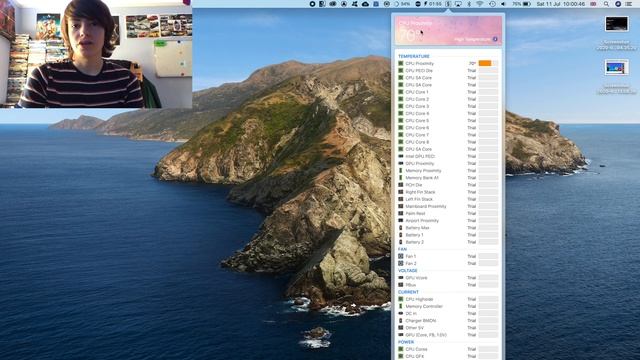Image resolution: width=640 pixels, height=360 pixels.
Task: Click the Memory Proximity RAM icon
Action: (401, 171)
